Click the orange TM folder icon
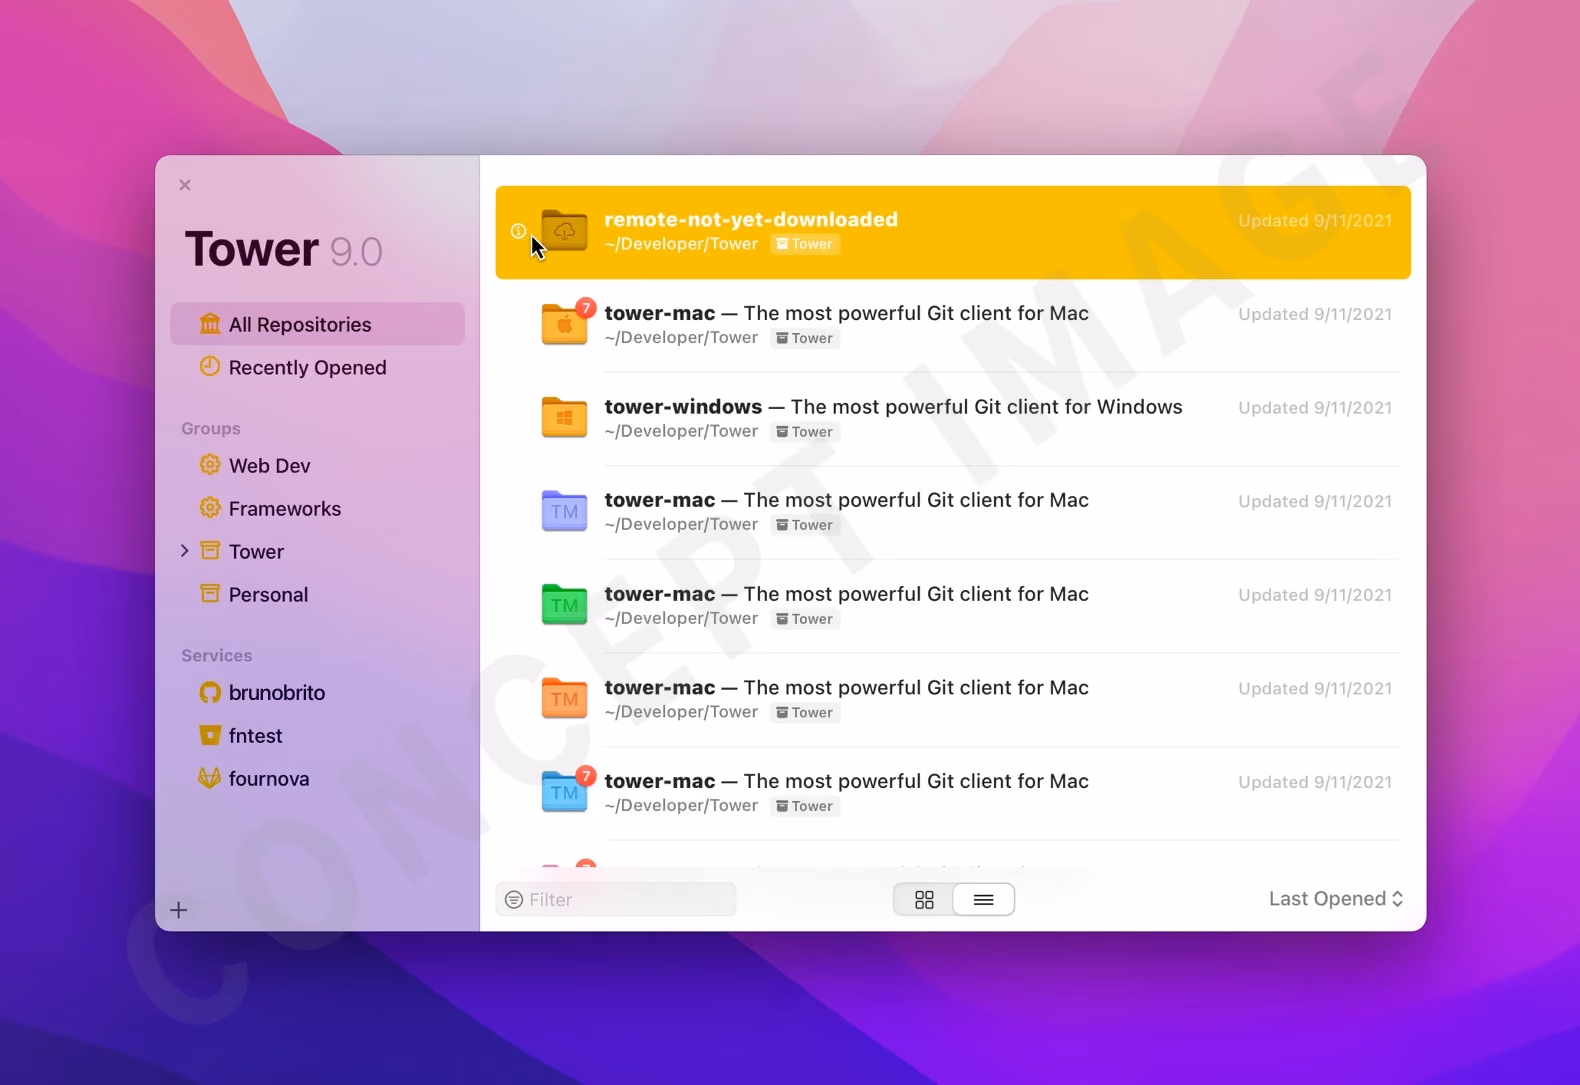1580x1085 pixels. tap(564, 699)
